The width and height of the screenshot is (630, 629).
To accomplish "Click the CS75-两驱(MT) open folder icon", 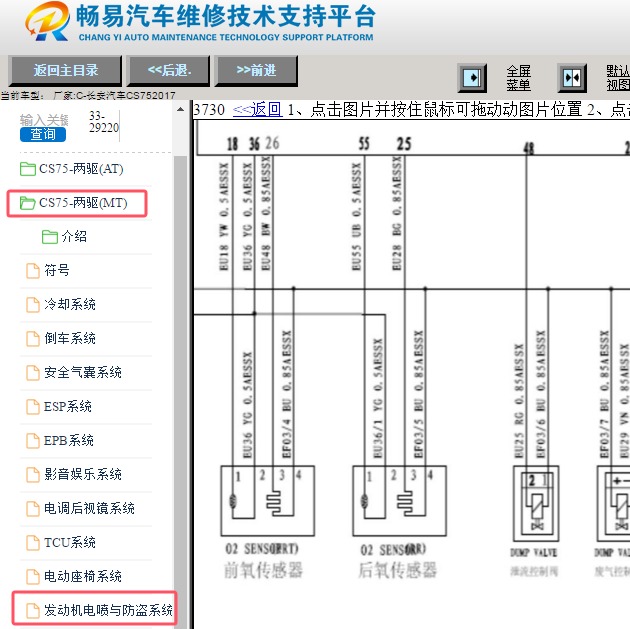I will (x=28, y=203).
